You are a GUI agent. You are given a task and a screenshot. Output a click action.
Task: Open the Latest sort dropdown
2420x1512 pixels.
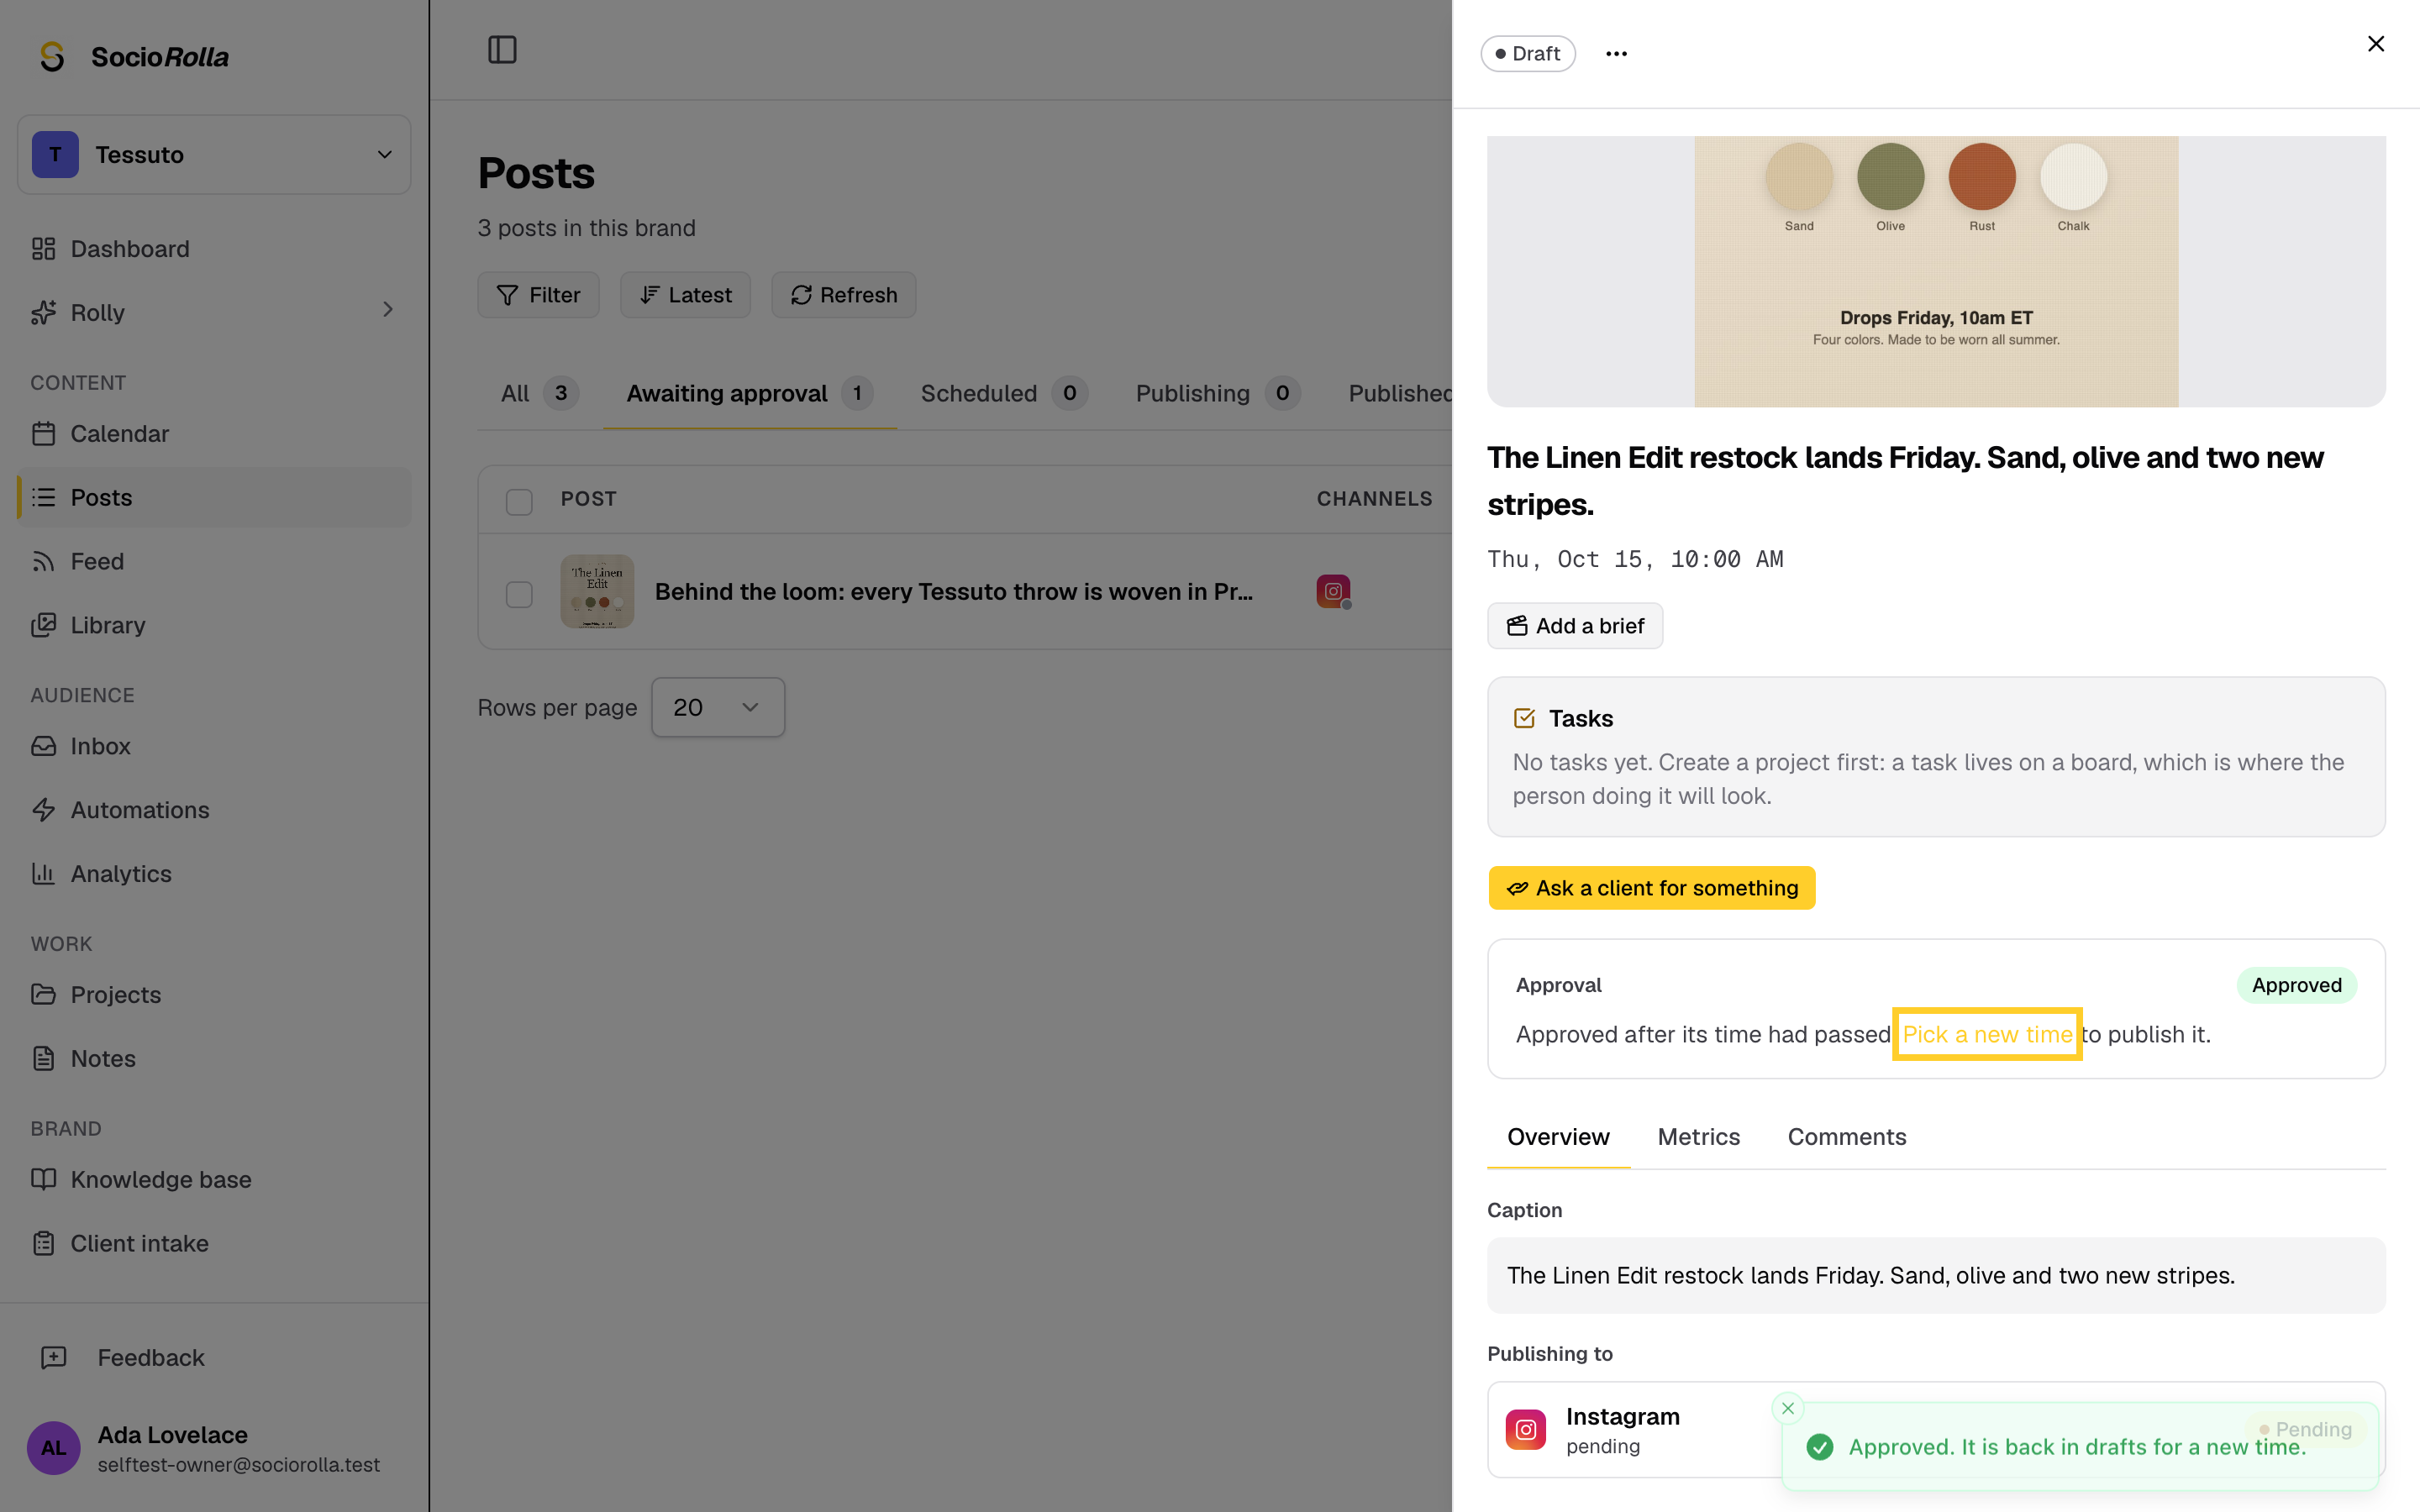point(685,295)
